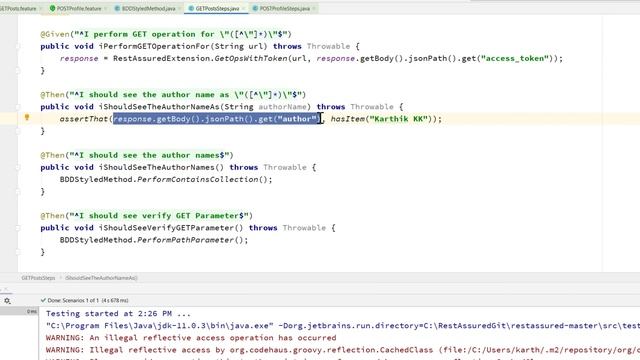
Task: Click the authorName parameter
Action: click(282, 107)
